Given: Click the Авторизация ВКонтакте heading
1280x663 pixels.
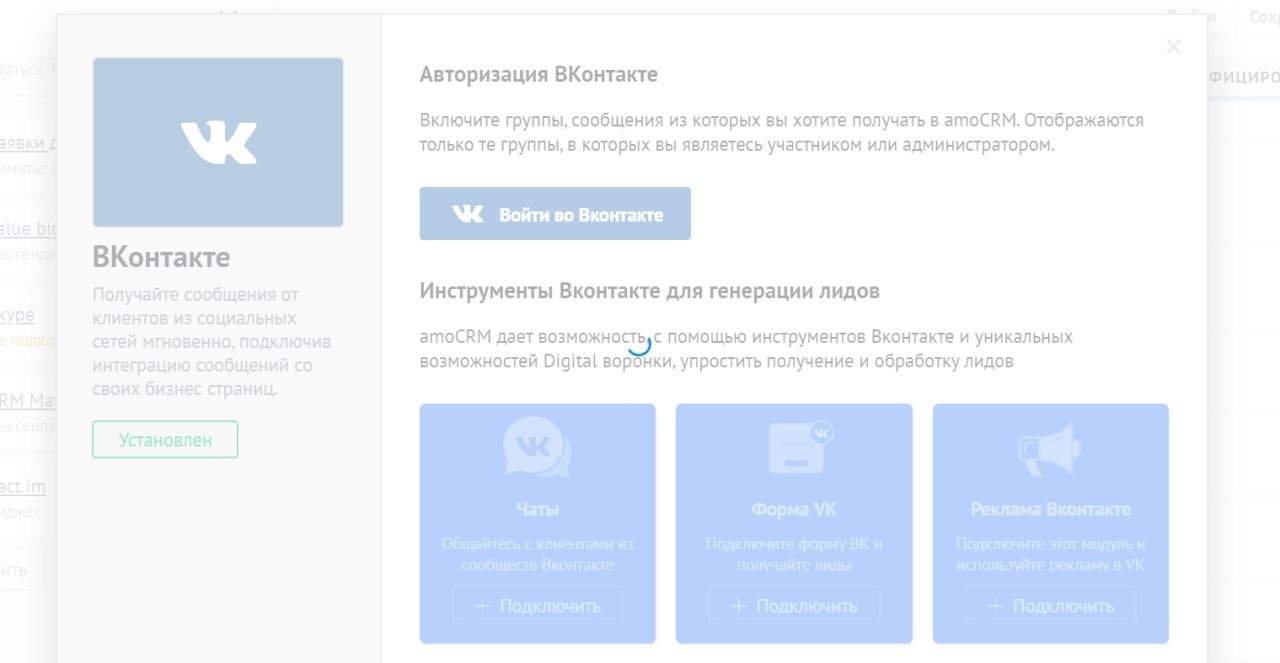Looking at the screenshot, I should pos(538,74).
